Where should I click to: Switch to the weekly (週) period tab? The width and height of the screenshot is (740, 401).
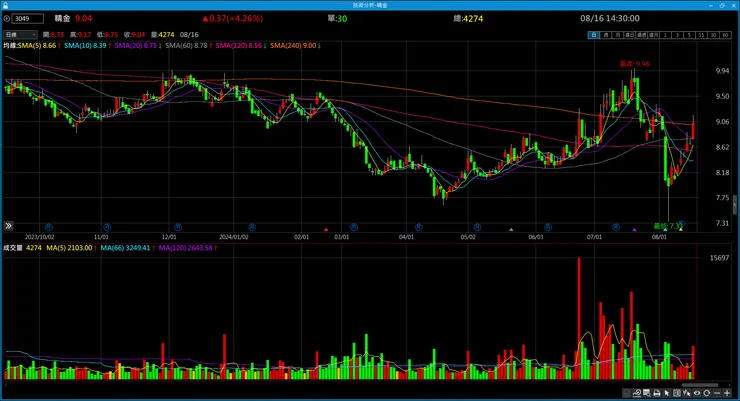pos(606,35)
